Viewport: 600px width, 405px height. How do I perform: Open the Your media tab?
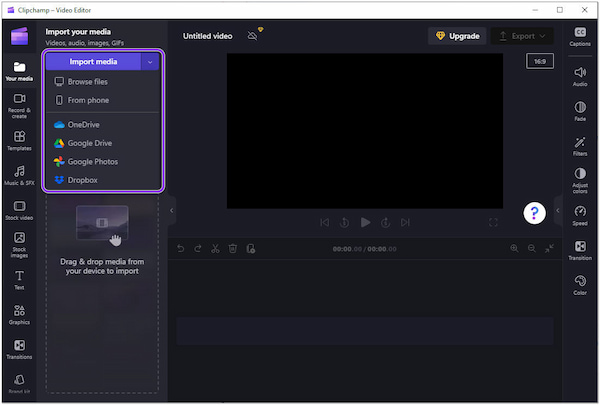tap(19, 71)
